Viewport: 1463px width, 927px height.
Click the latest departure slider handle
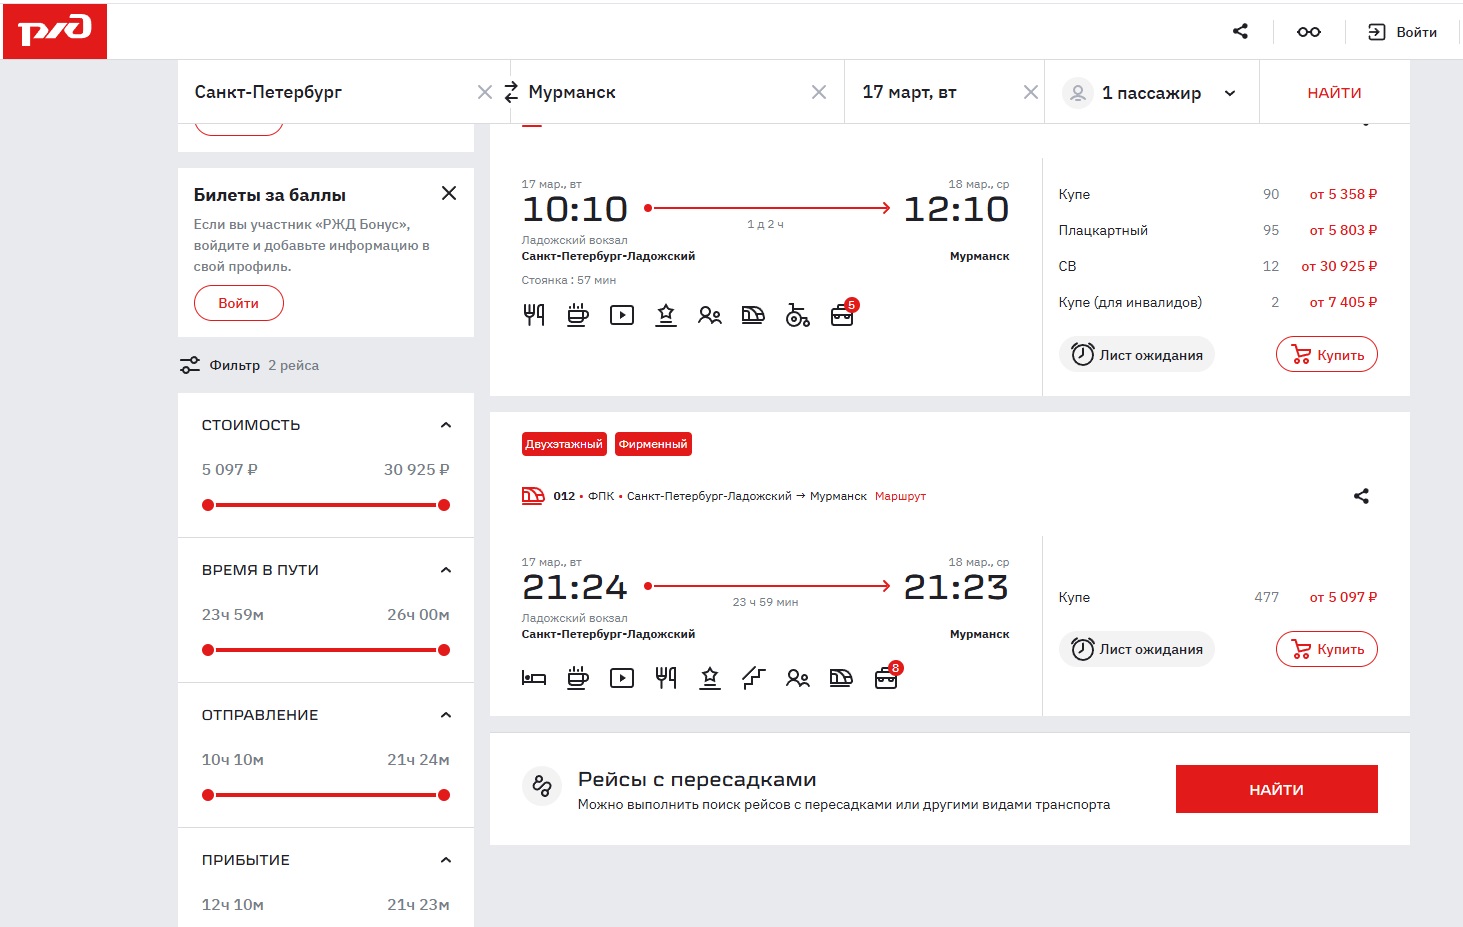coord(444,795)
